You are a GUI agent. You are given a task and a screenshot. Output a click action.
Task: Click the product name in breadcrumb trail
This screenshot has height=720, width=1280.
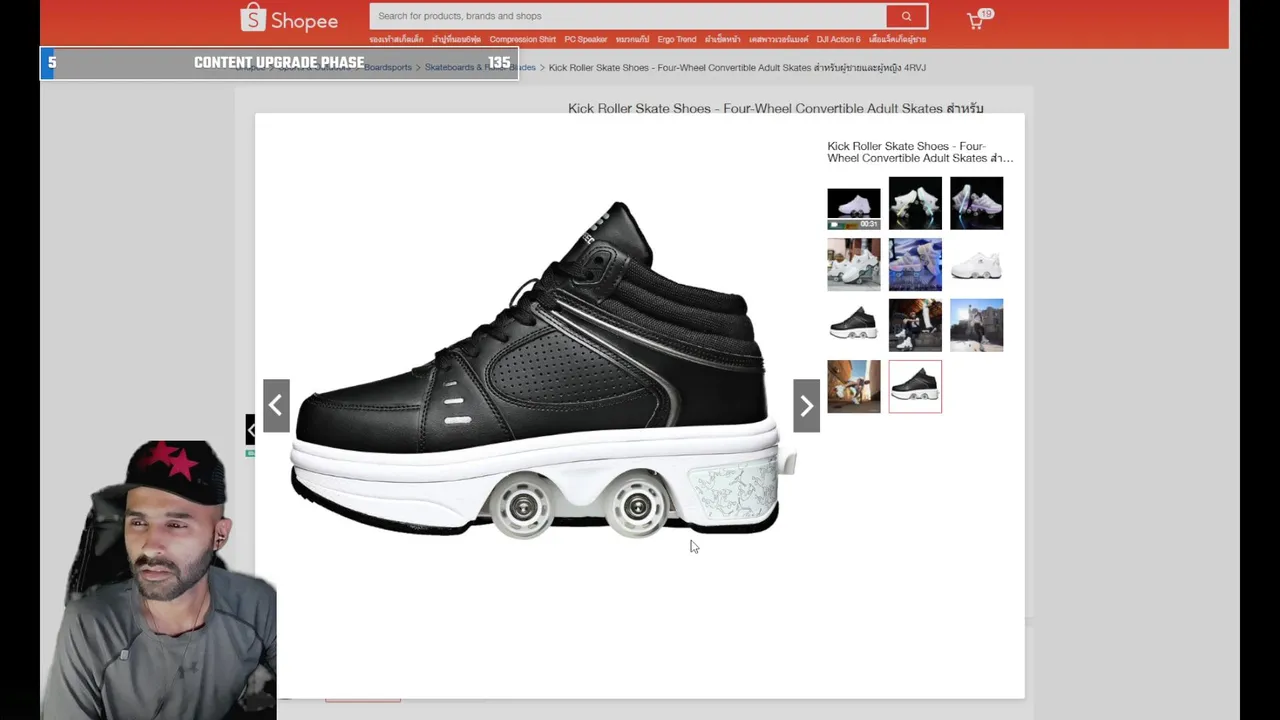click(737, 67)
